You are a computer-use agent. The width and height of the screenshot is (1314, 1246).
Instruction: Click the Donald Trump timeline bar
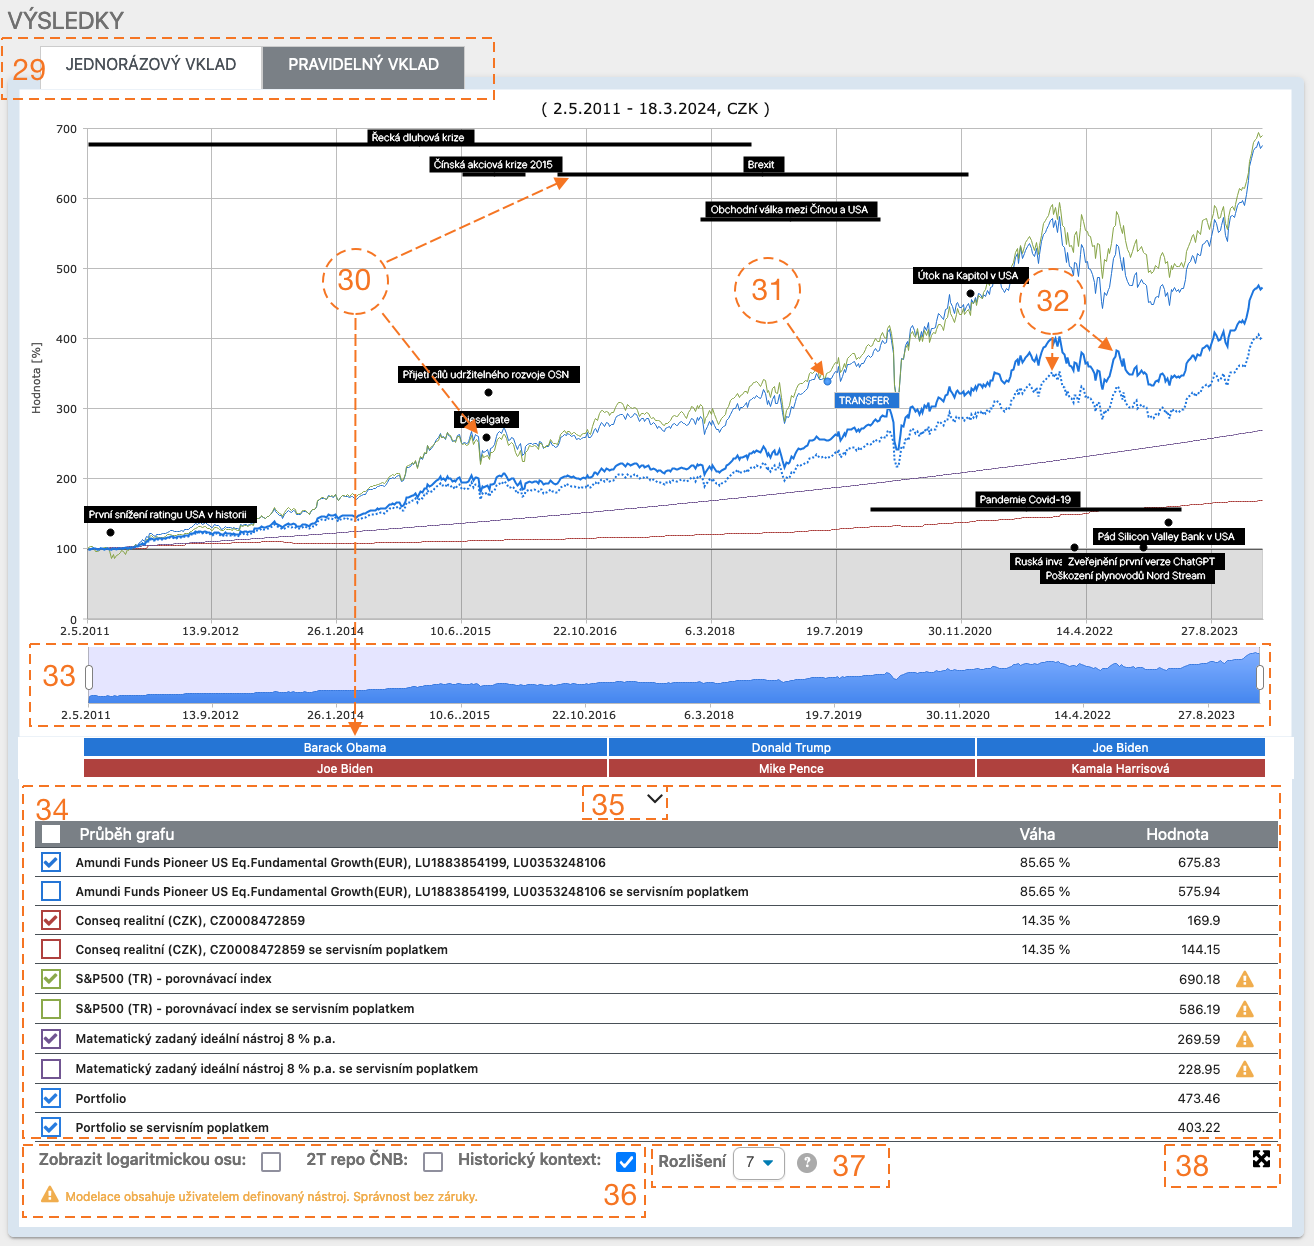(x=791, y=747)
